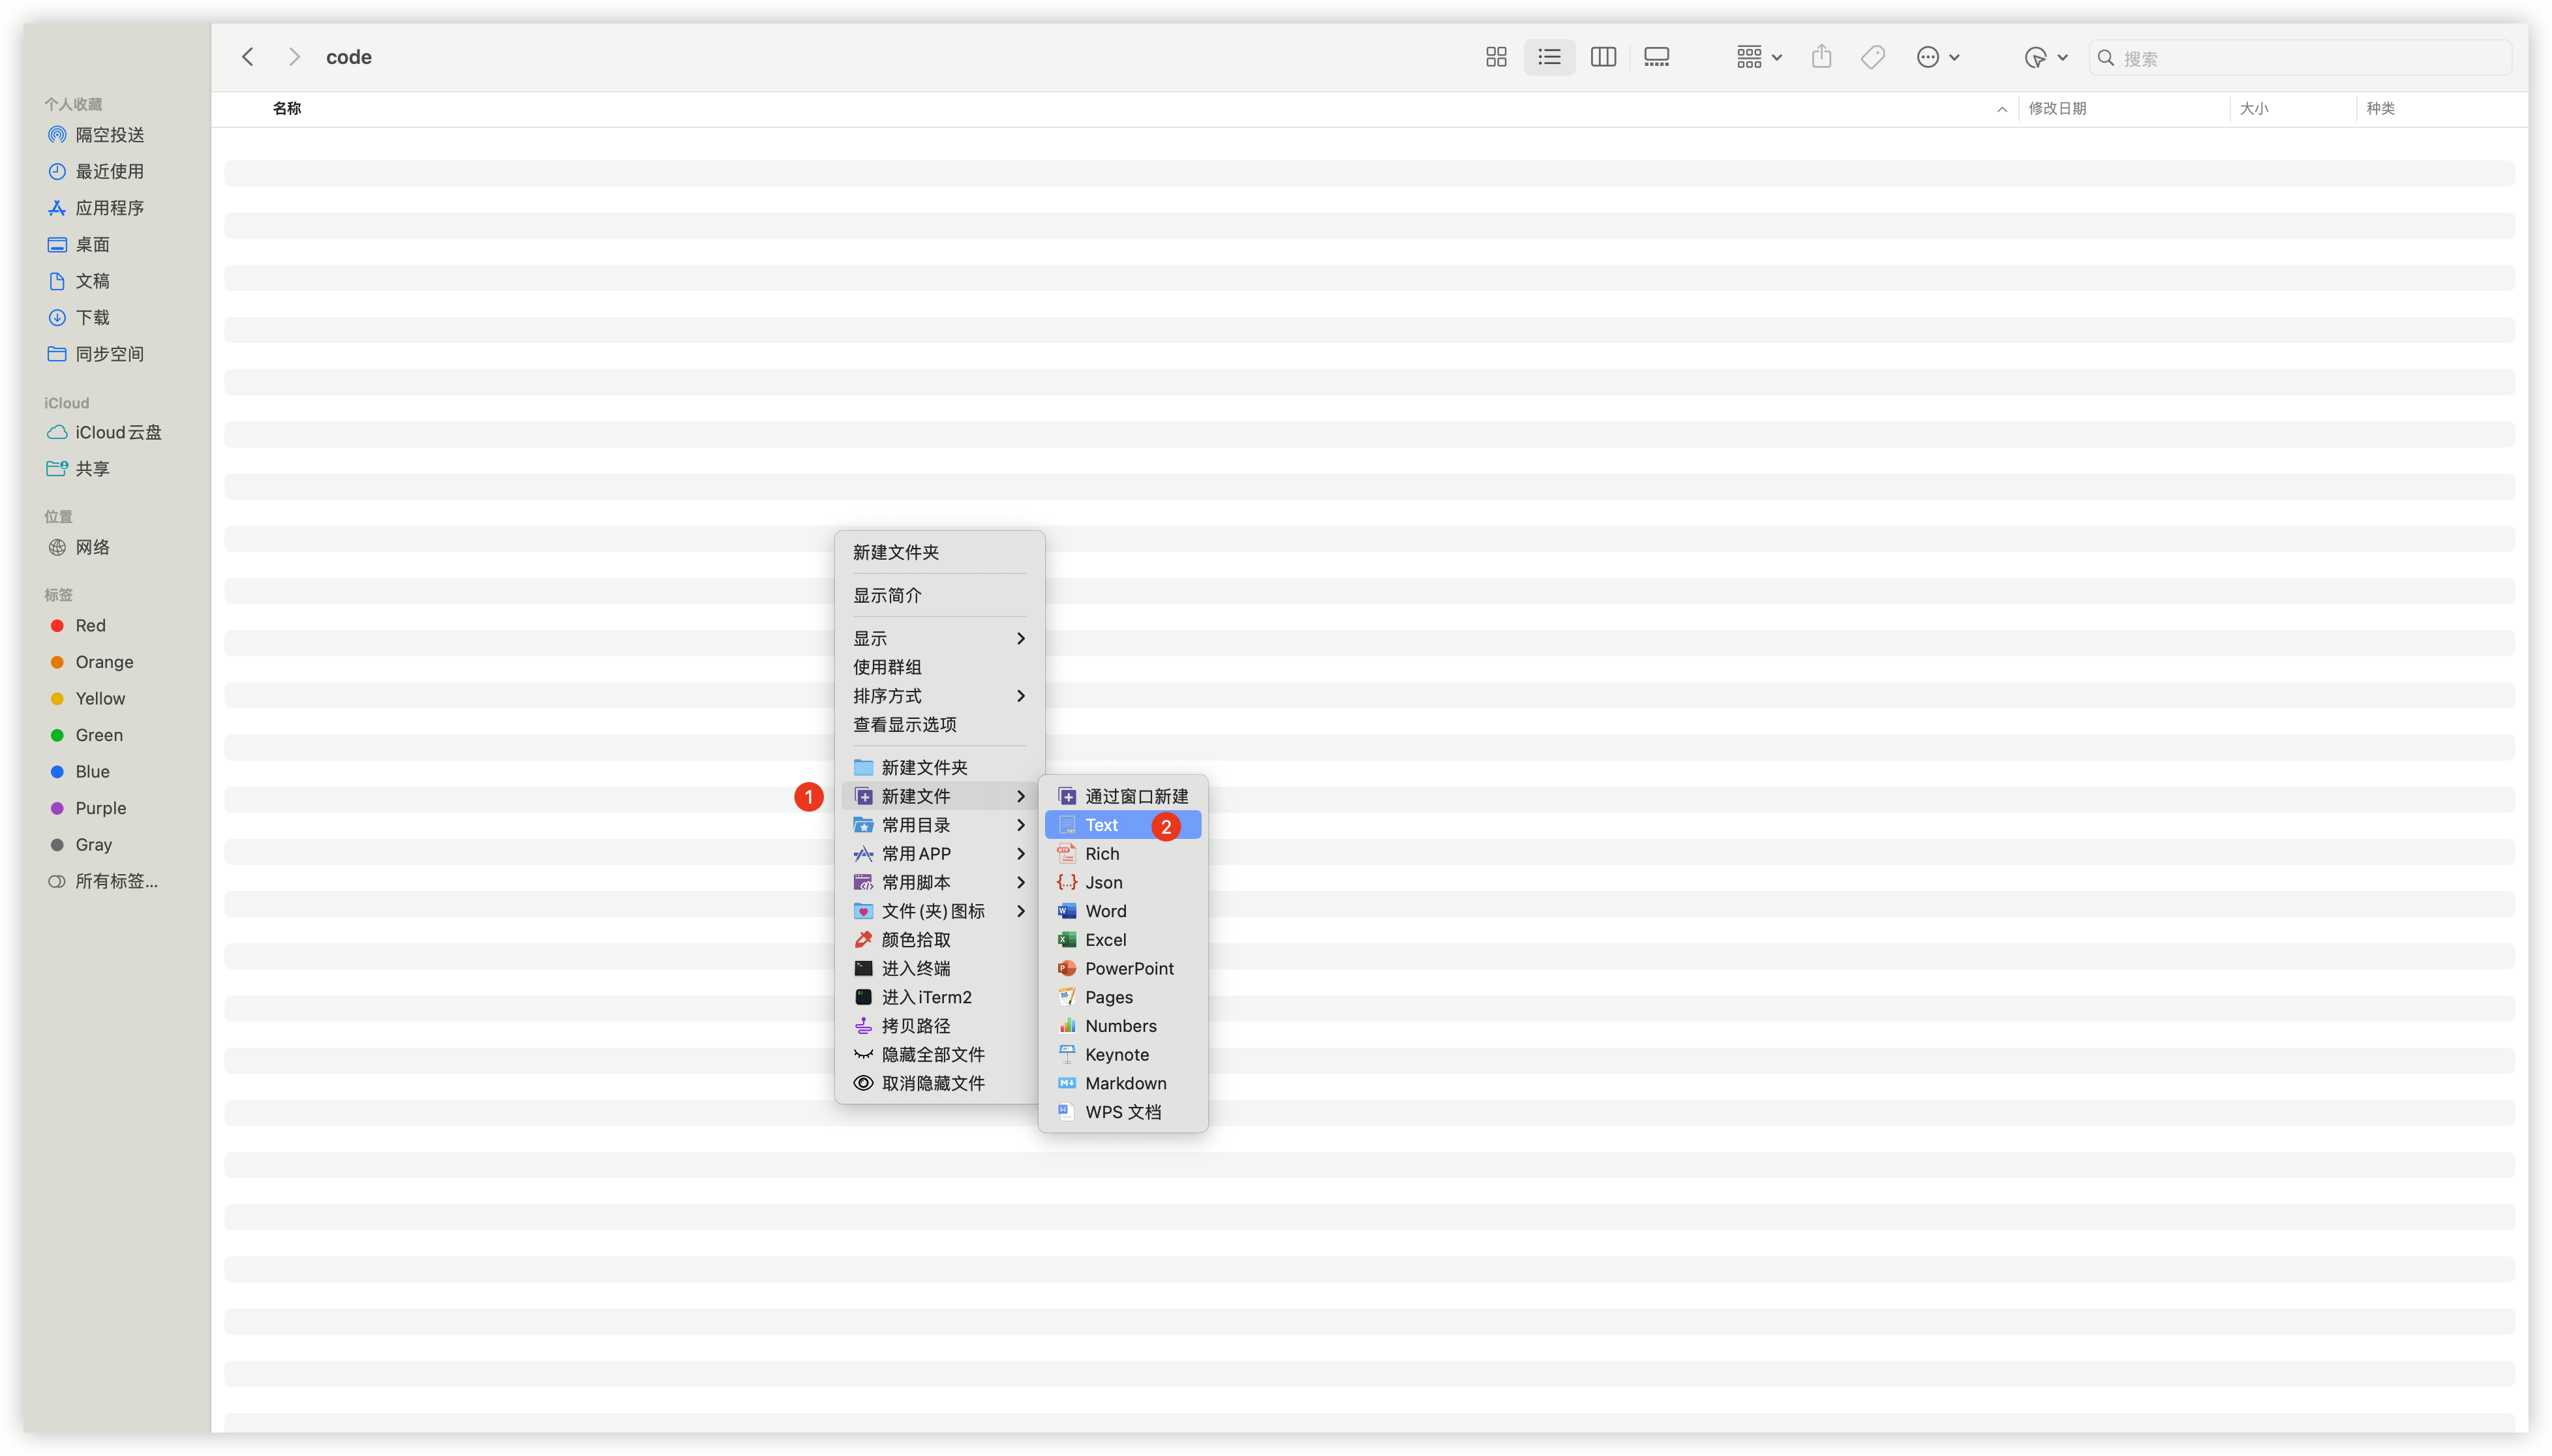Select Markdown file type in submenu
Screen dimensions: 2552x1456
pos(1125,1083)
